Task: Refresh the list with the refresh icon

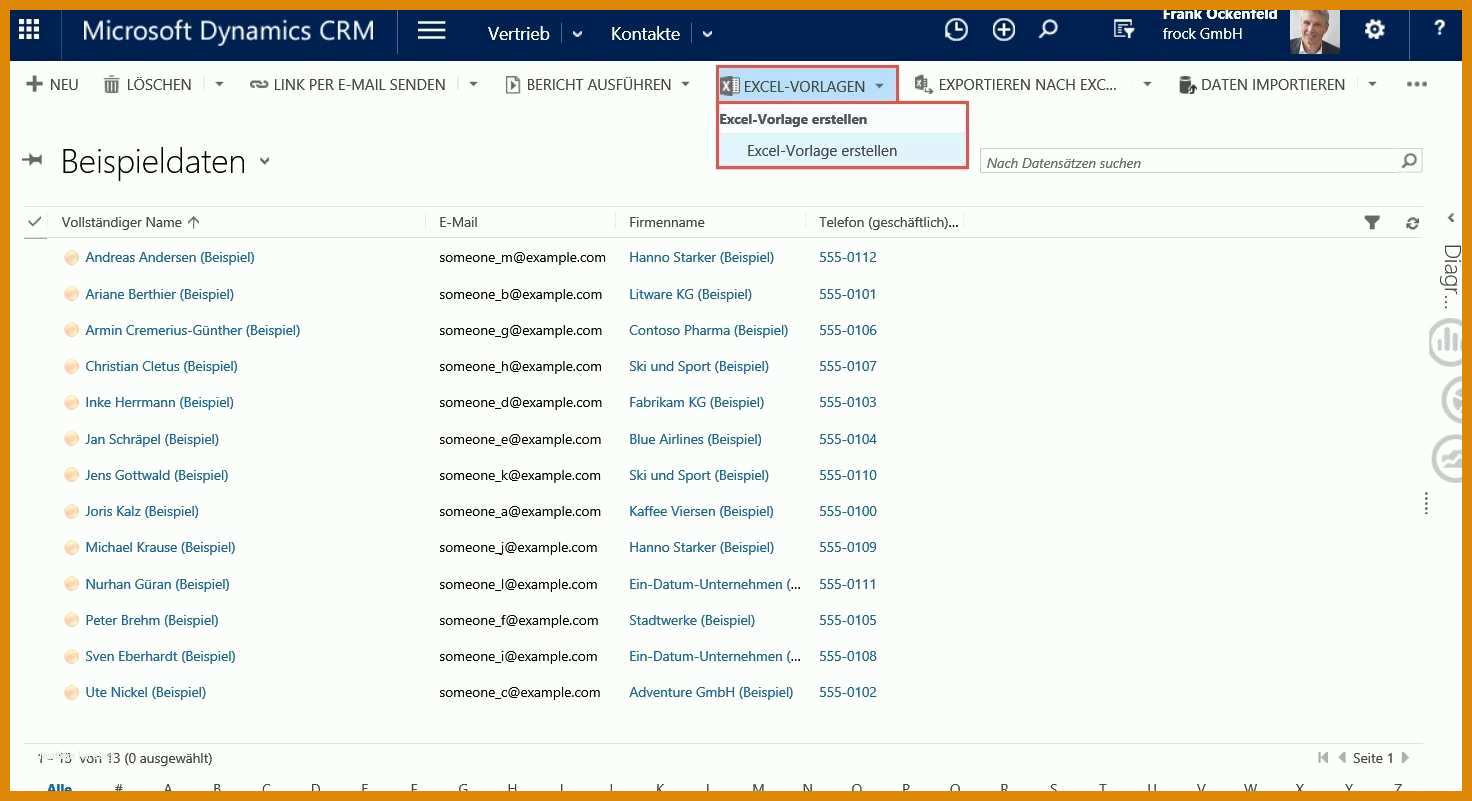Action: pos(1412,223)
